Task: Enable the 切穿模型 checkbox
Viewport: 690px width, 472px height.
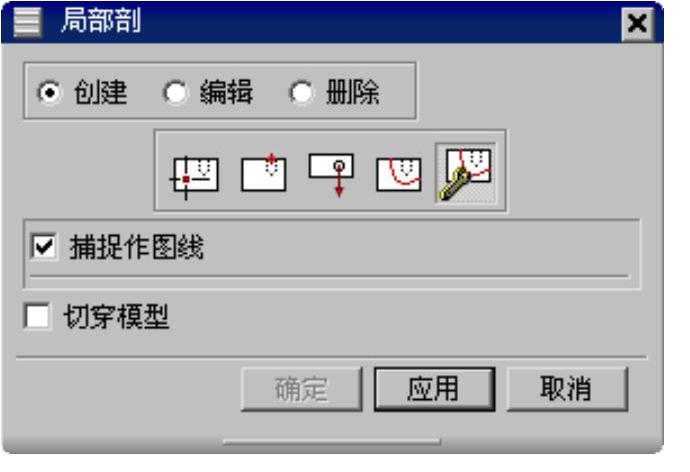Action: click(37, 316)
